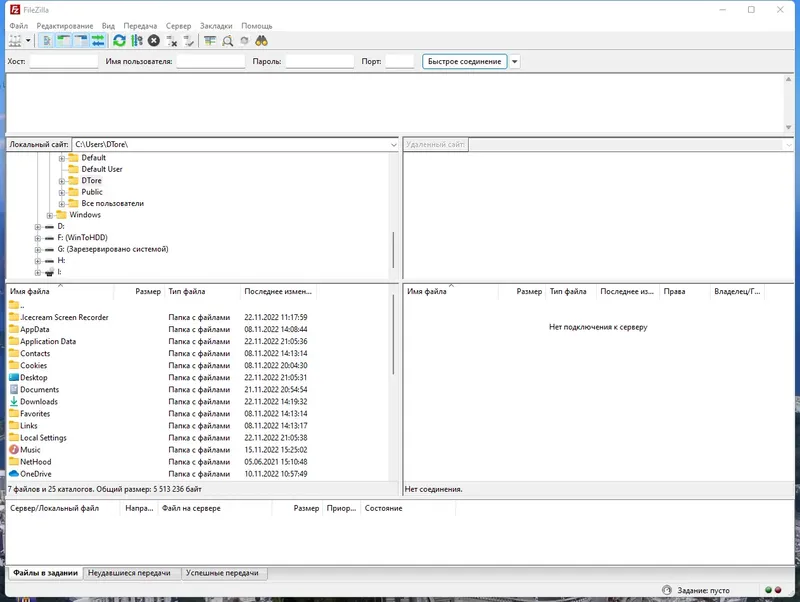800x602 pixels.
Task: Toggle transfer queue display
Action: [98, 41]
